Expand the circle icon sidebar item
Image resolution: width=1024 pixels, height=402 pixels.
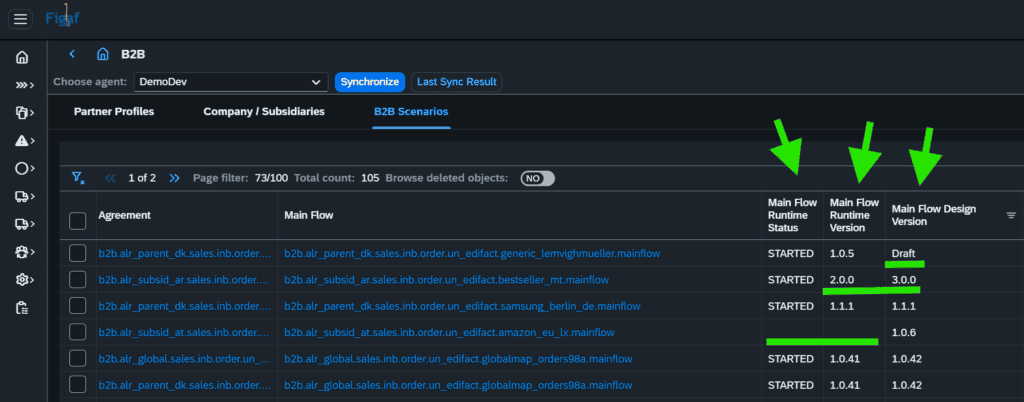(x=25, y=168)
